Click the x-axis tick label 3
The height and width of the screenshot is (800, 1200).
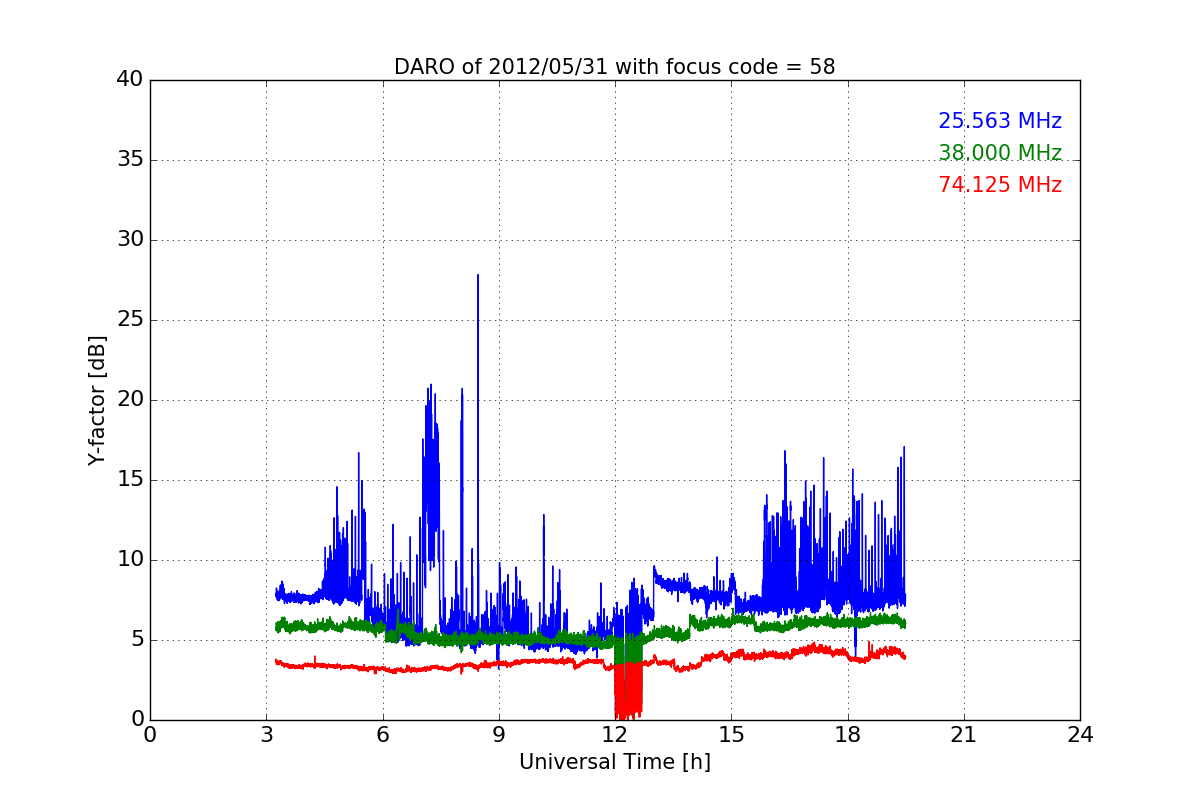(266, 735)
